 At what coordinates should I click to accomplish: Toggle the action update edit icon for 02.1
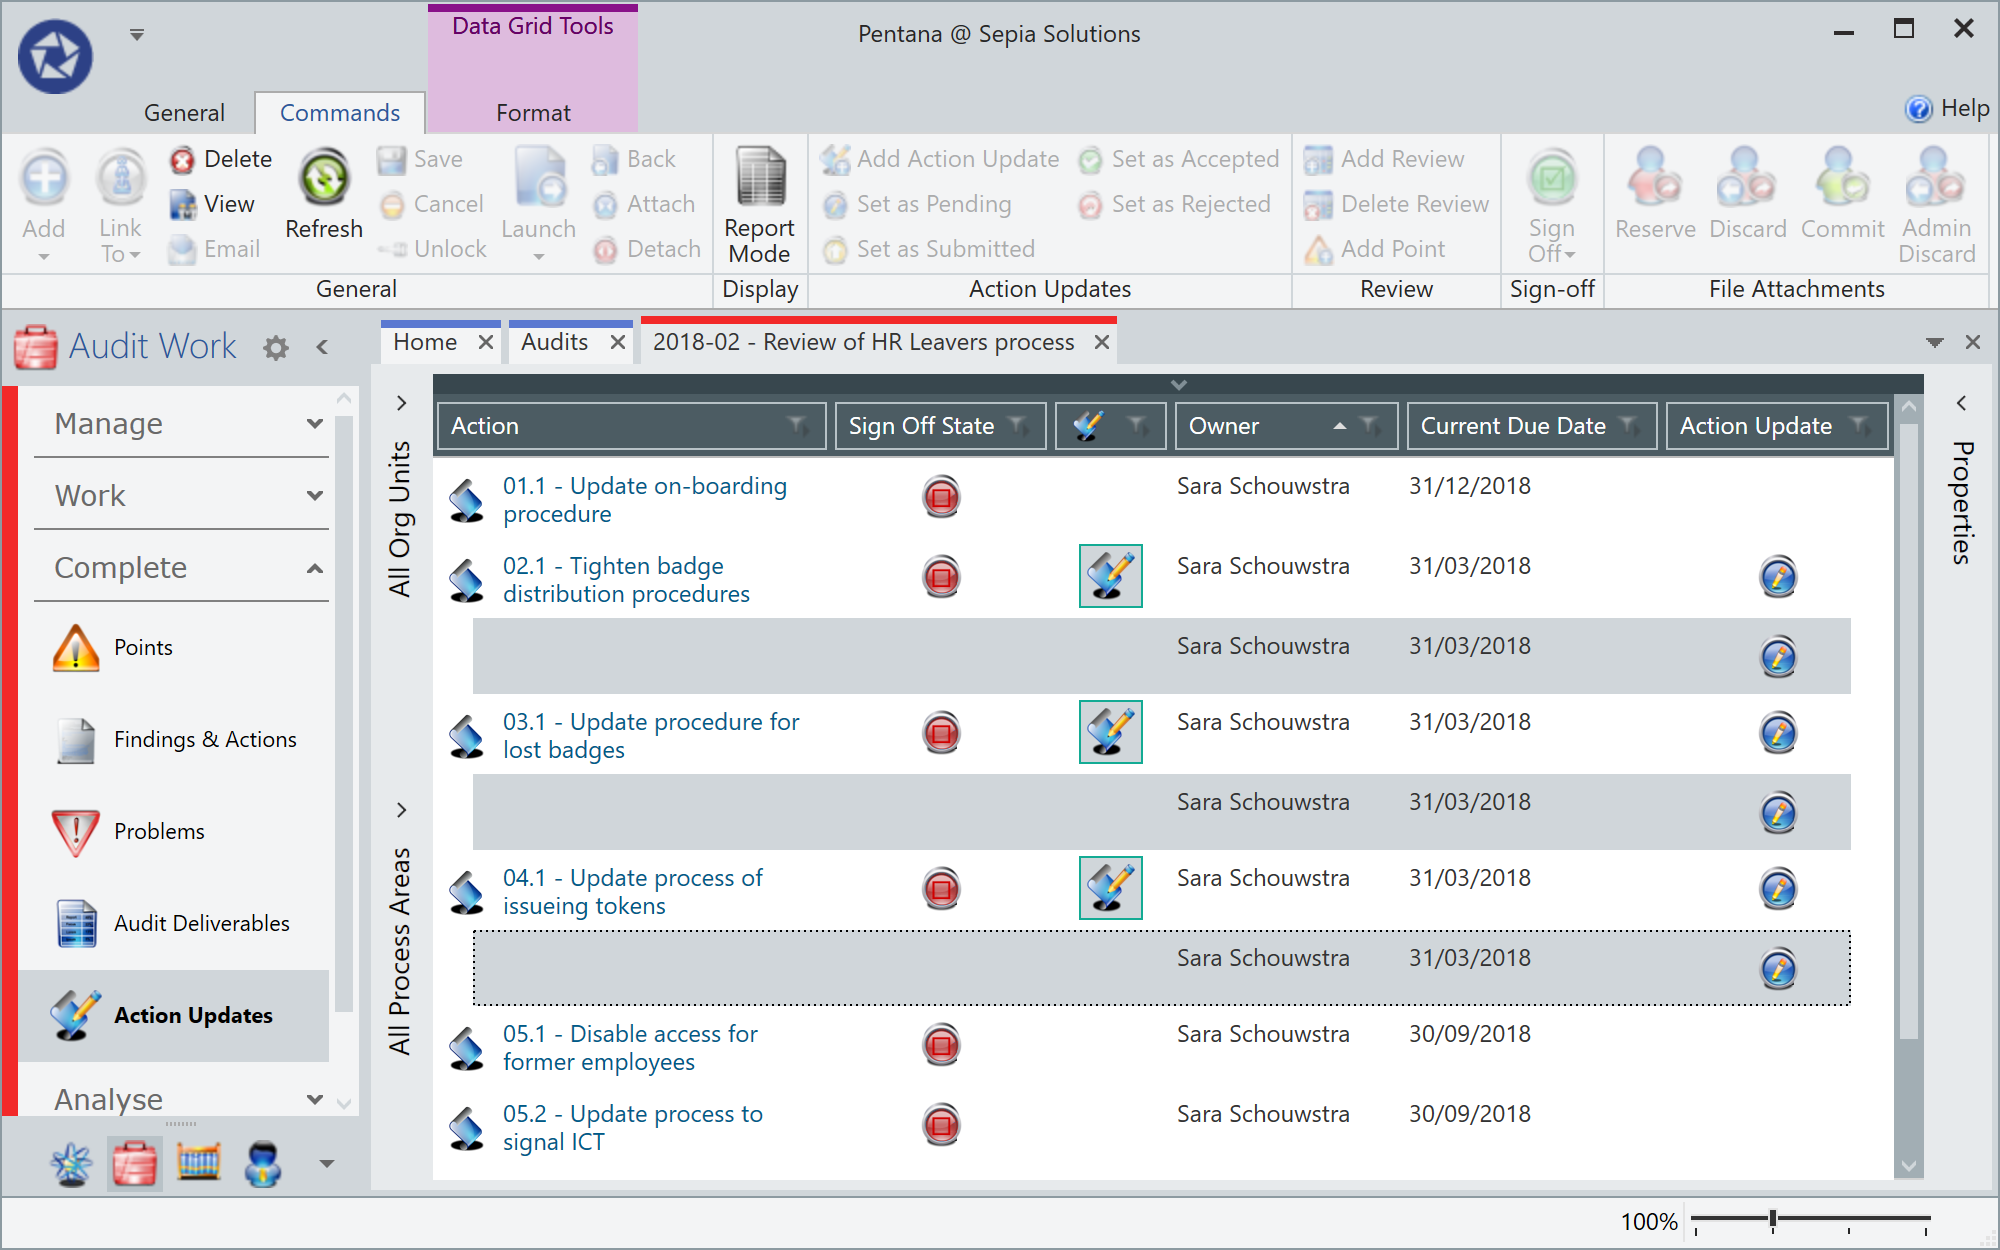point(1110,576)
